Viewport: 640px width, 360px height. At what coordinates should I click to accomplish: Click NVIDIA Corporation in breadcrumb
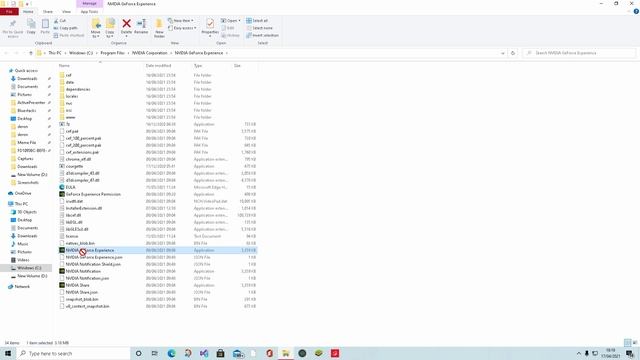pos(149,53)
